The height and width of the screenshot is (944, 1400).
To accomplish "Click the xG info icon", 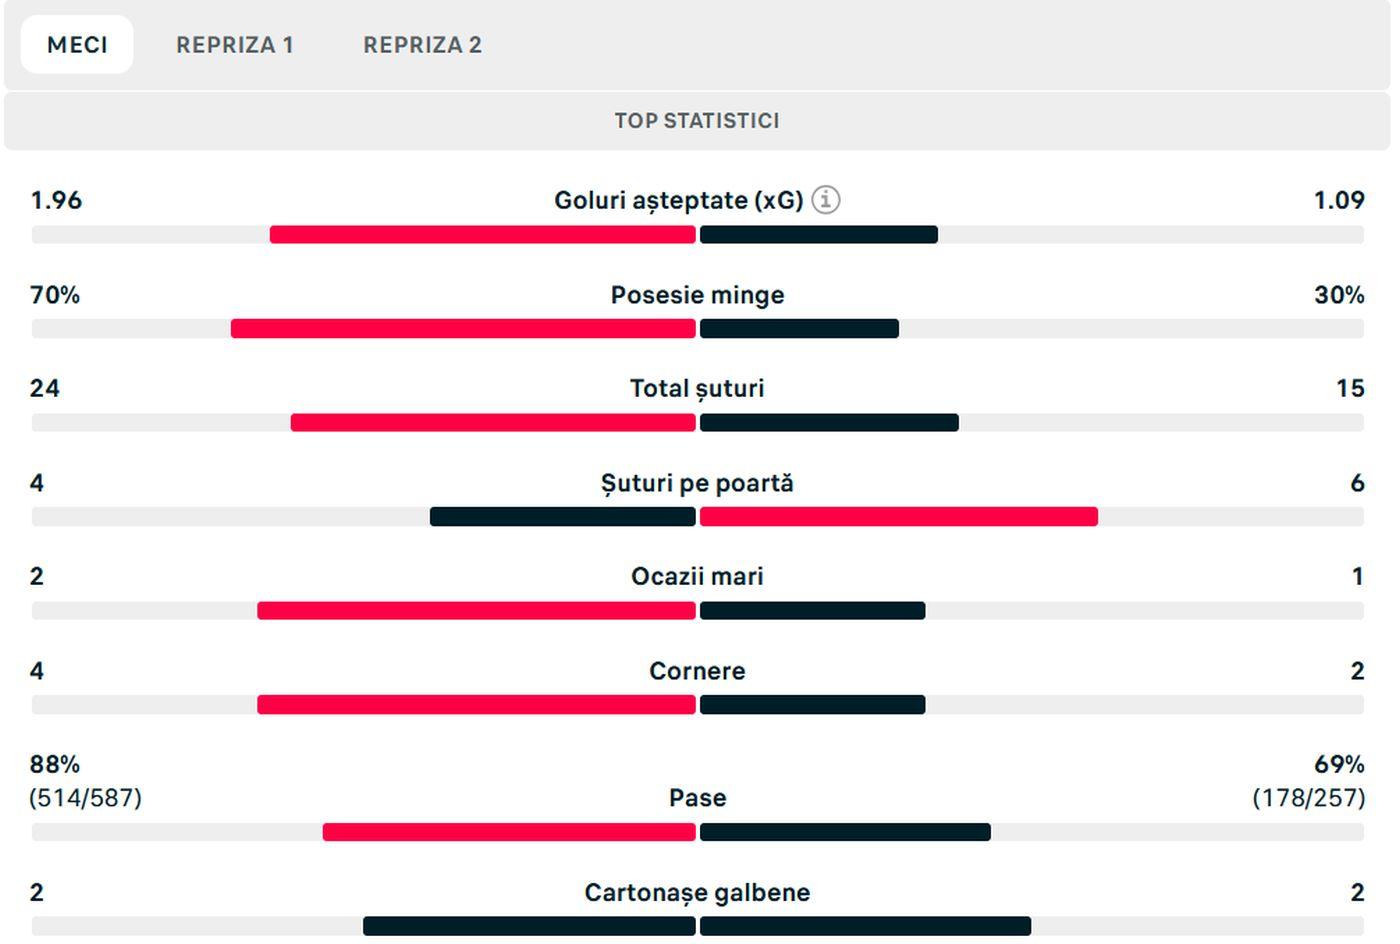I will 825,200.
